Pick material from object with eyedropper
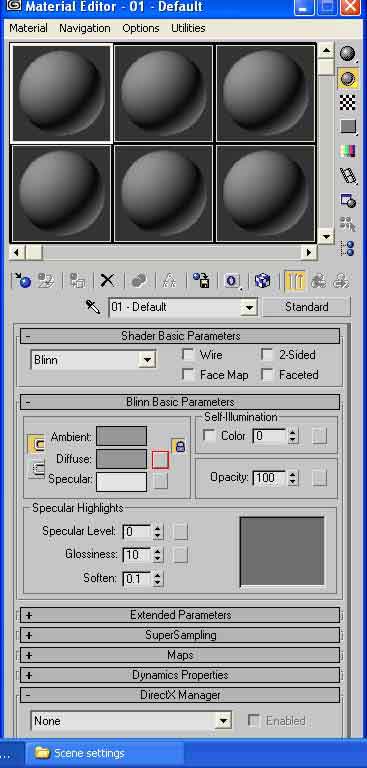Image resolution: width=367 pixels, height=768 pixels. (93, 308)
